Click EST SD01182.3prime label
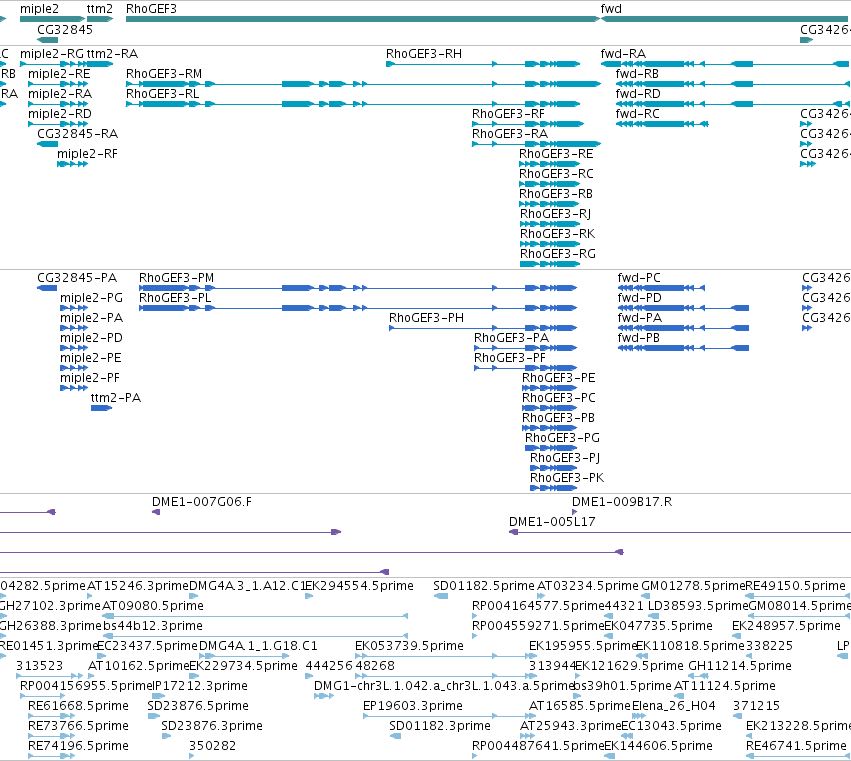 click(440, 726)
